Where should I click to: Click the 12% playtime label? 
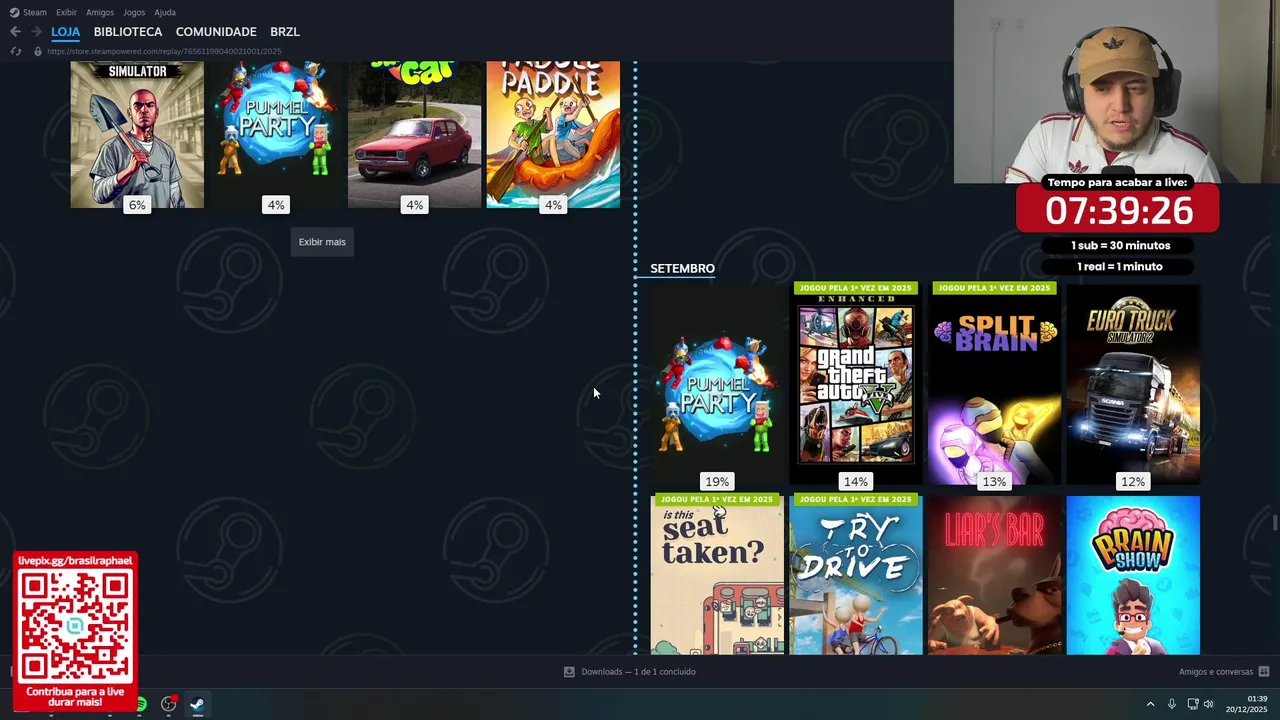pos(1133,481)
